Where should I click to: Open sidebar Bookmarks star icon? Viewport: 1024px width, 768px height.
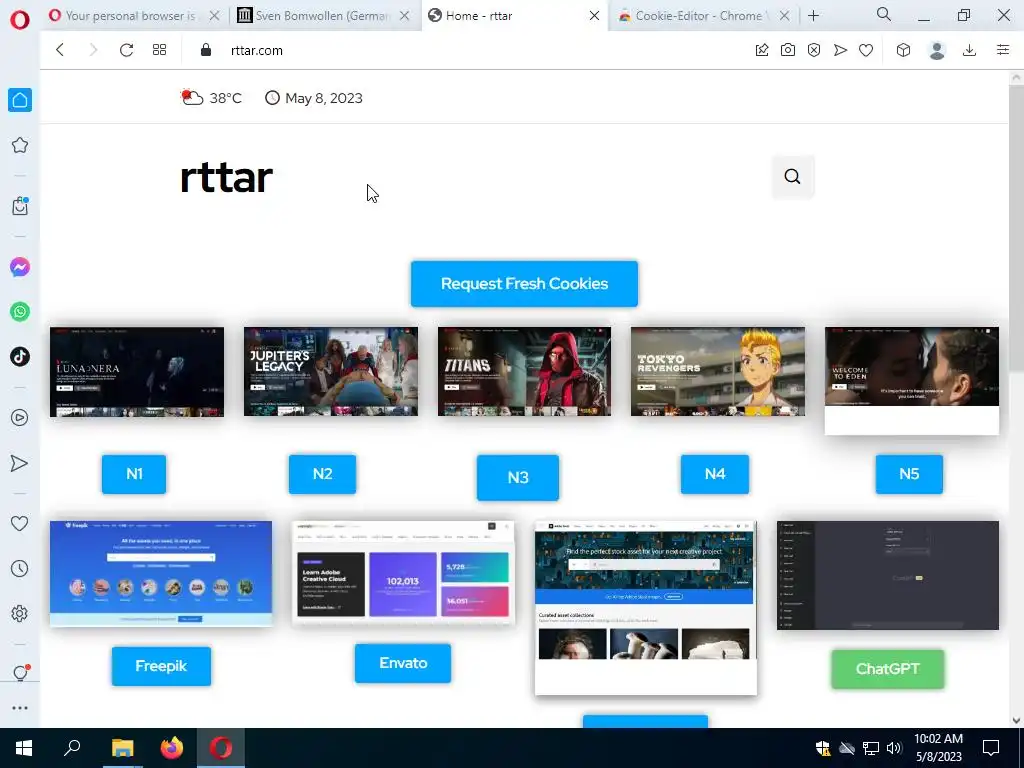click(20, 145)
